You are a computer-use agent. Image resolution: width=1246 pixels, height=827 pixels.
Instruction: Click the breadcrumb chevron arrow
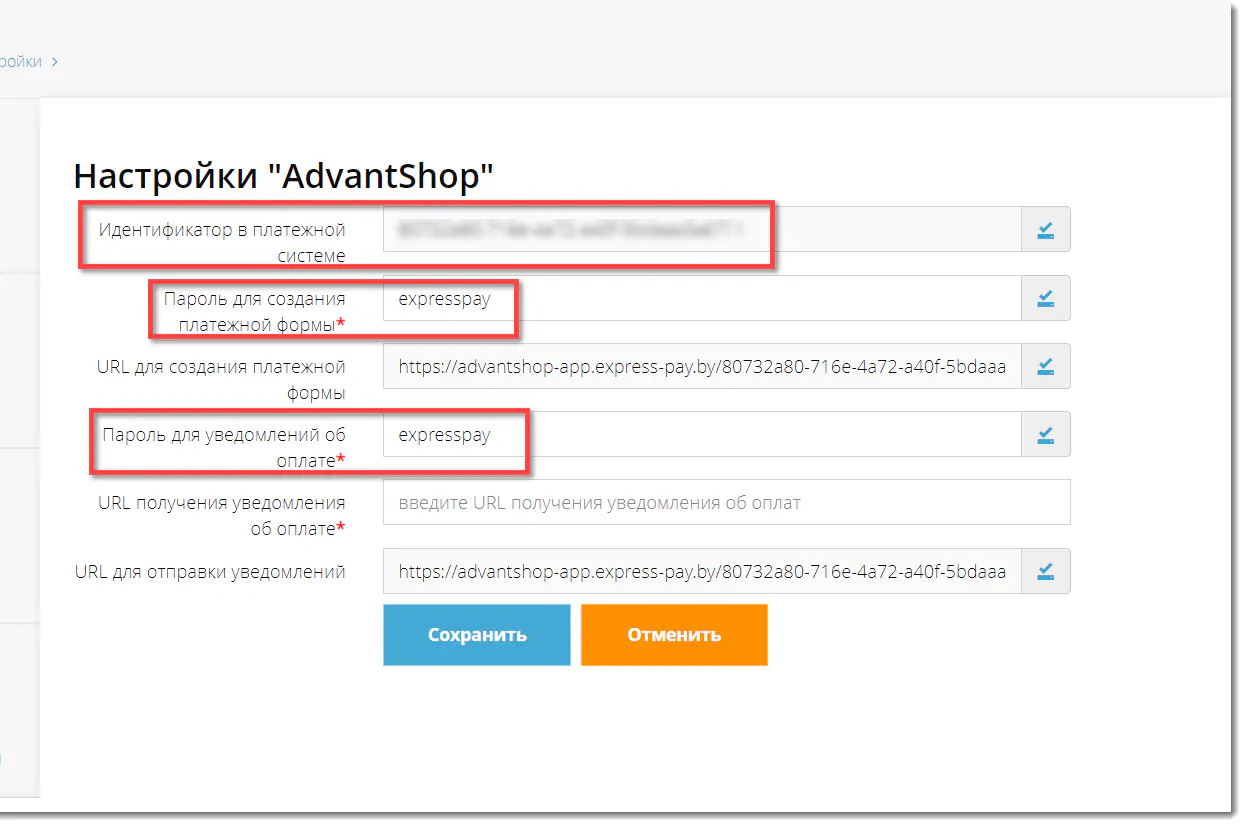point(54,62)
